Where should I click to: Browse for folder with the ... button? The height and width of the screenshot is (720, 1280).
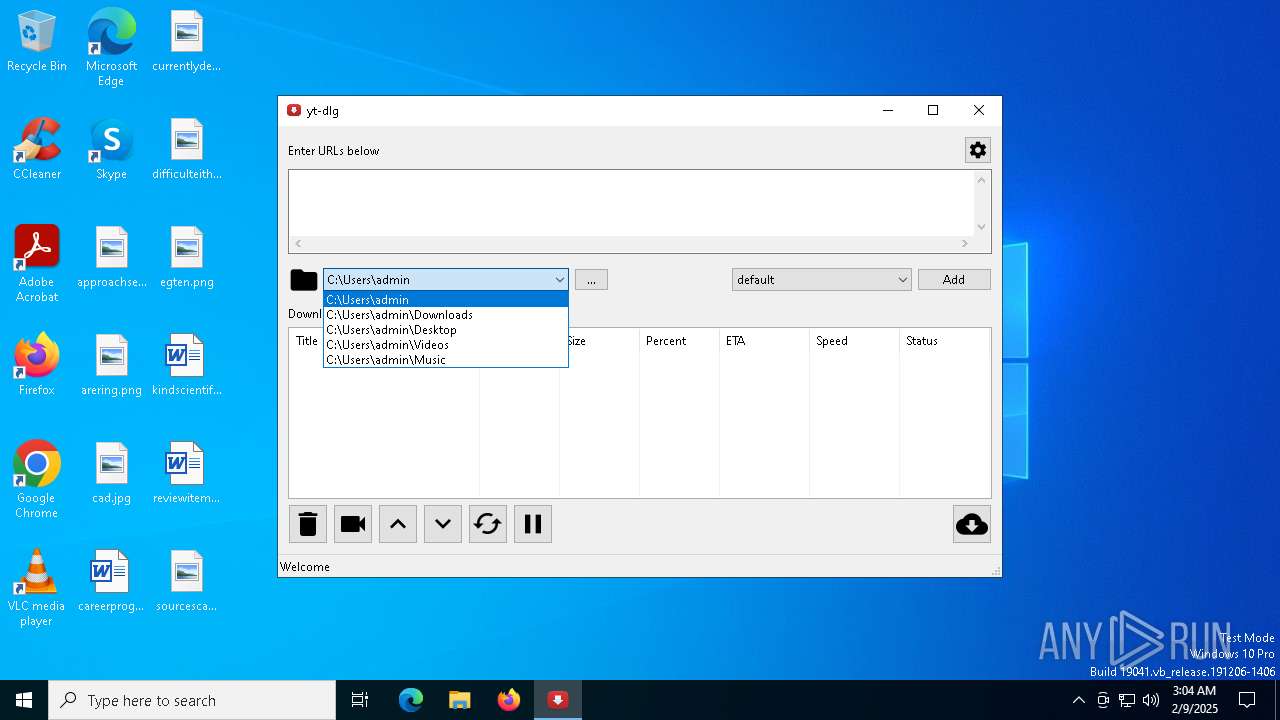591,280
